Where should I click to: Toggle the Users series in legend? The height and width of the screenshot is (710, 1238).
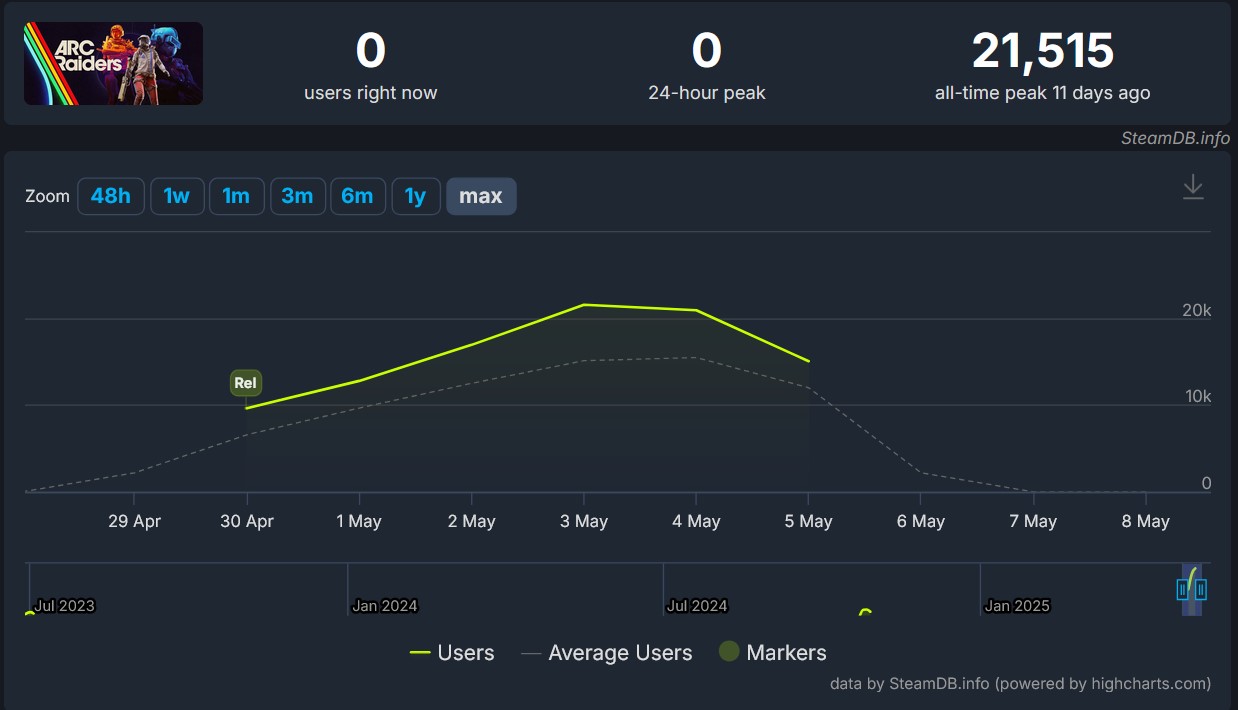click(452, 653)
